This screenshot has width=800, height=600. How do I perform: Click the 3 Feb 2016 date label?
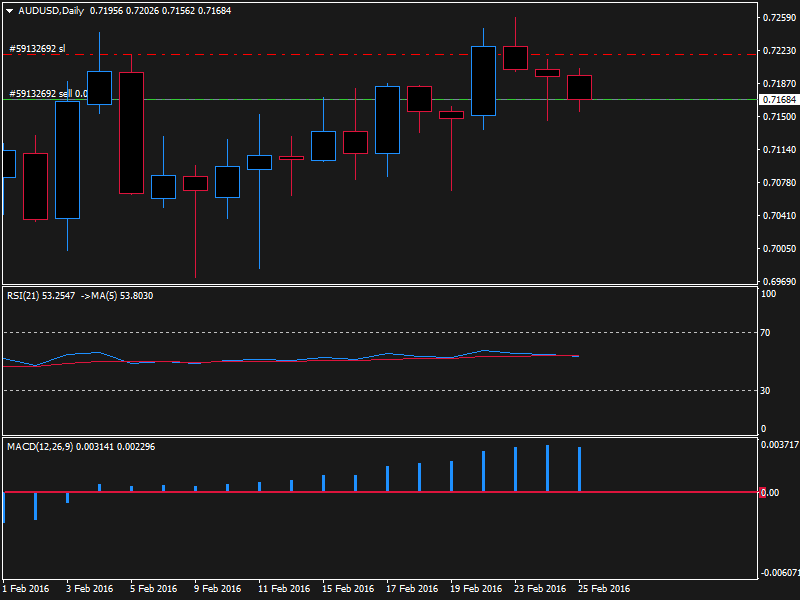click(90, 589)
